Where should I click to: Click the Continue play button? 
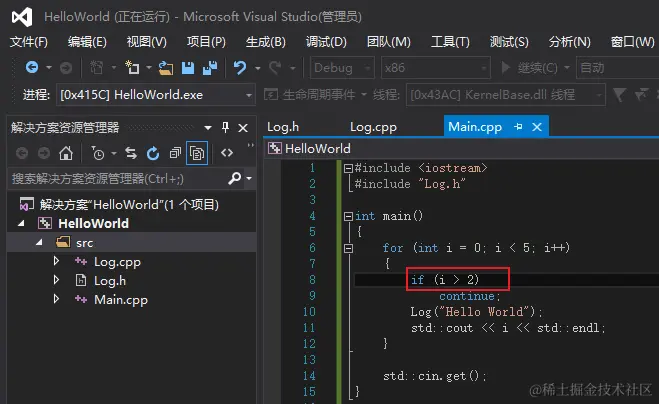click(506, 67)
